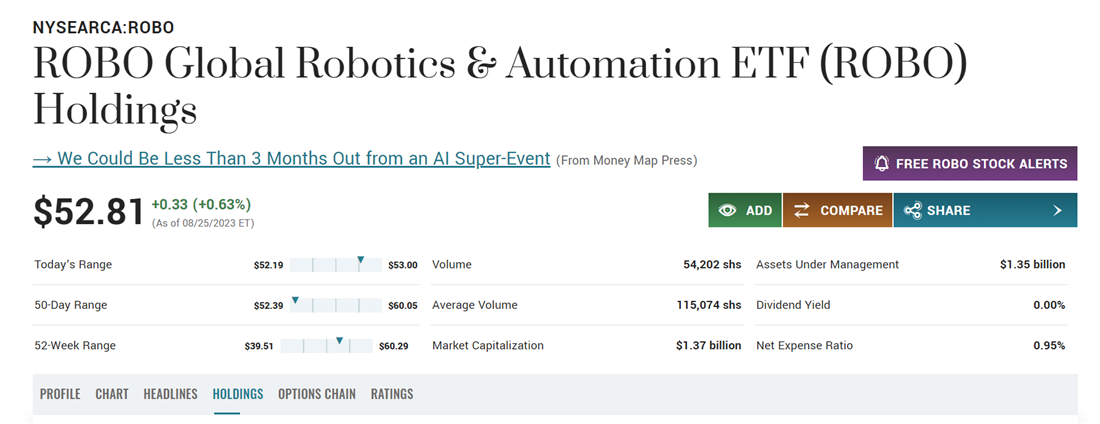
Task: Open the Profile tab
Action: (x=60, y=394)
